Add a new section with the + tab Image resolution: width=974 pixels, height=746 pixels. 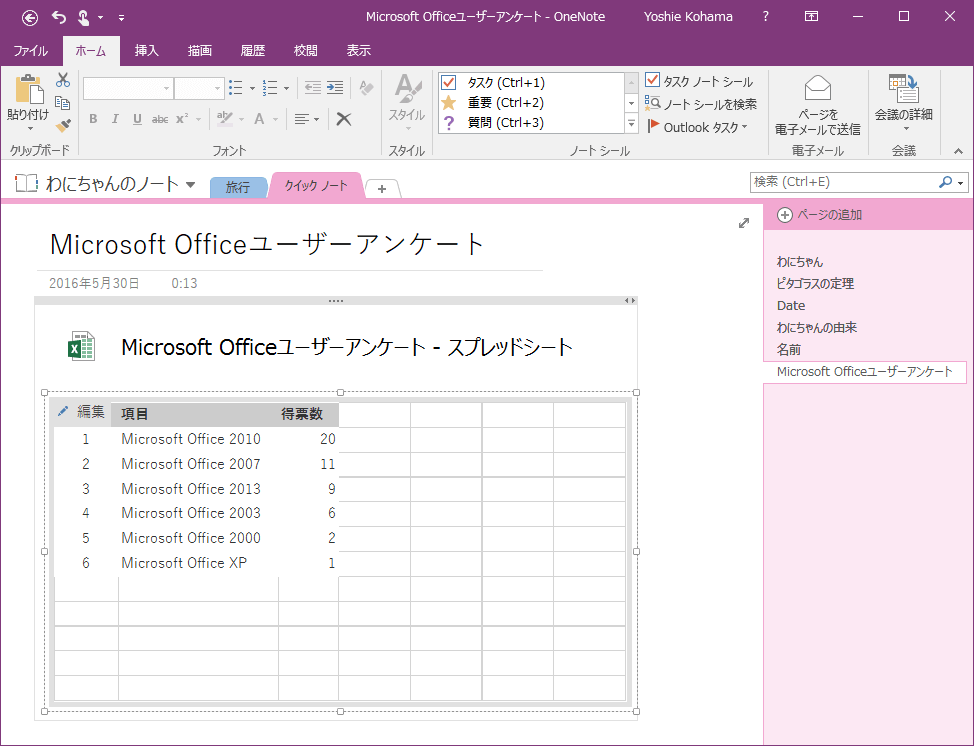[x=382, y=188]
